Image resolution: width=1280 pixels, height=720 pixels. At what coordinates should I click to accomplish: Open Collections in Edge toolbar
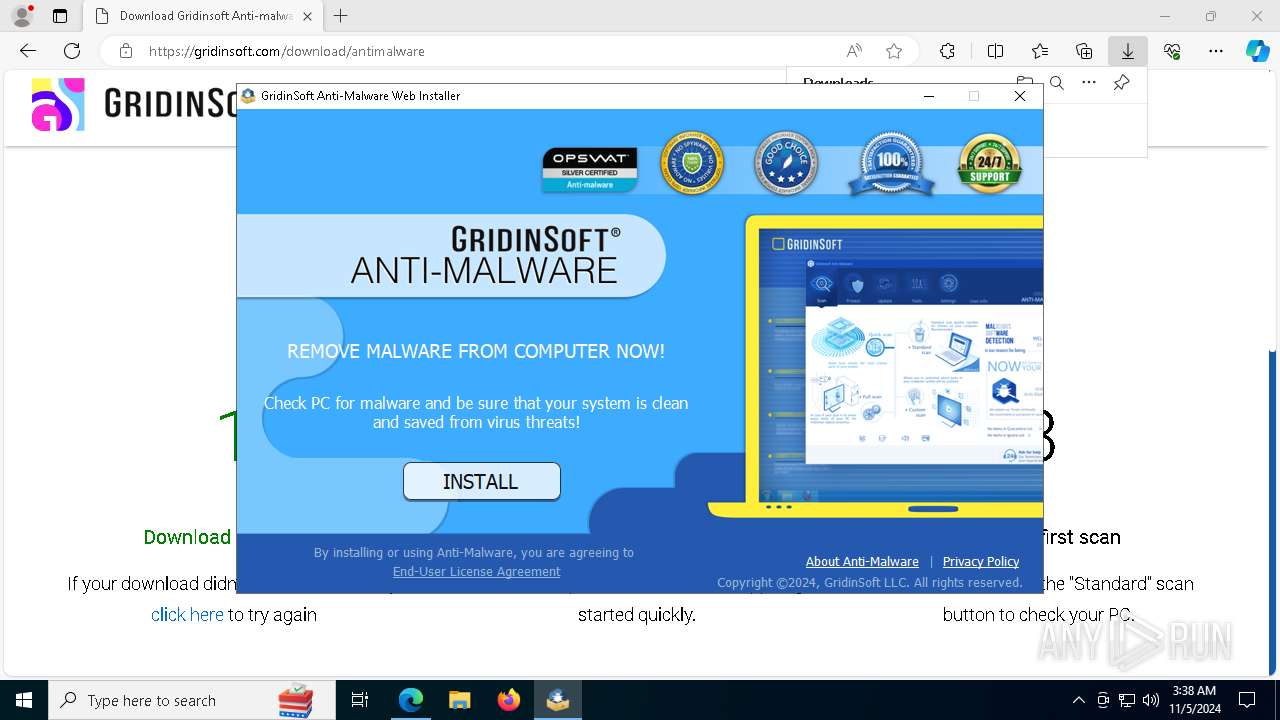tap(1084, 51)
